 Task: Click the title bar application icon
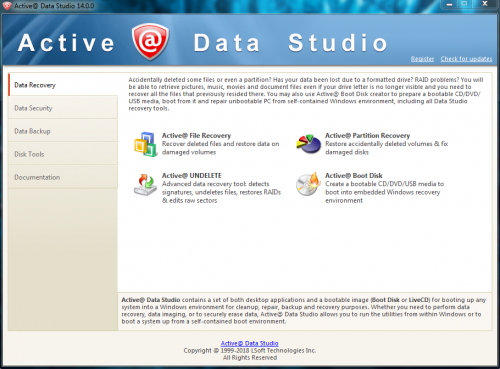(x=7, y=6)
